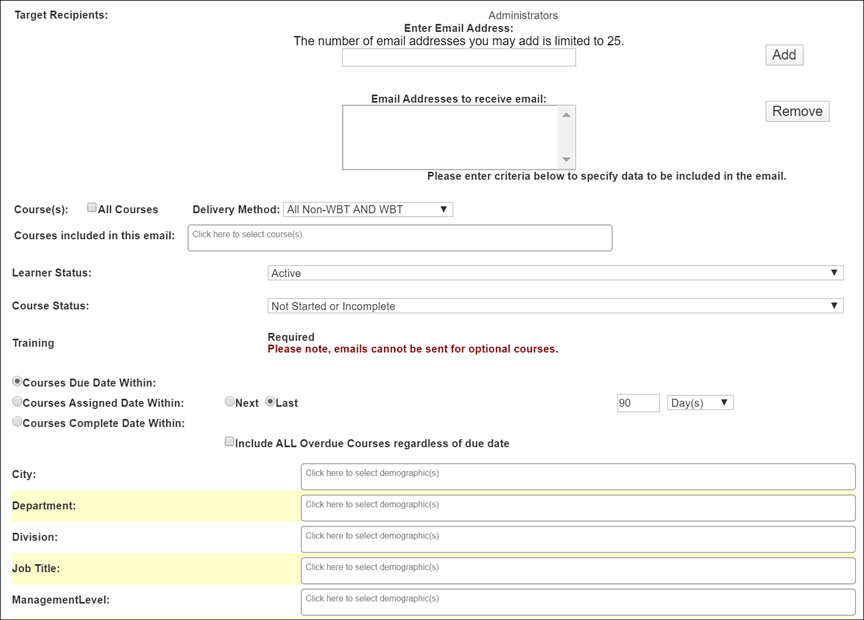Open the Delivery Method dropdown
The width and height of the screenshot is (864, 620).
365,209
